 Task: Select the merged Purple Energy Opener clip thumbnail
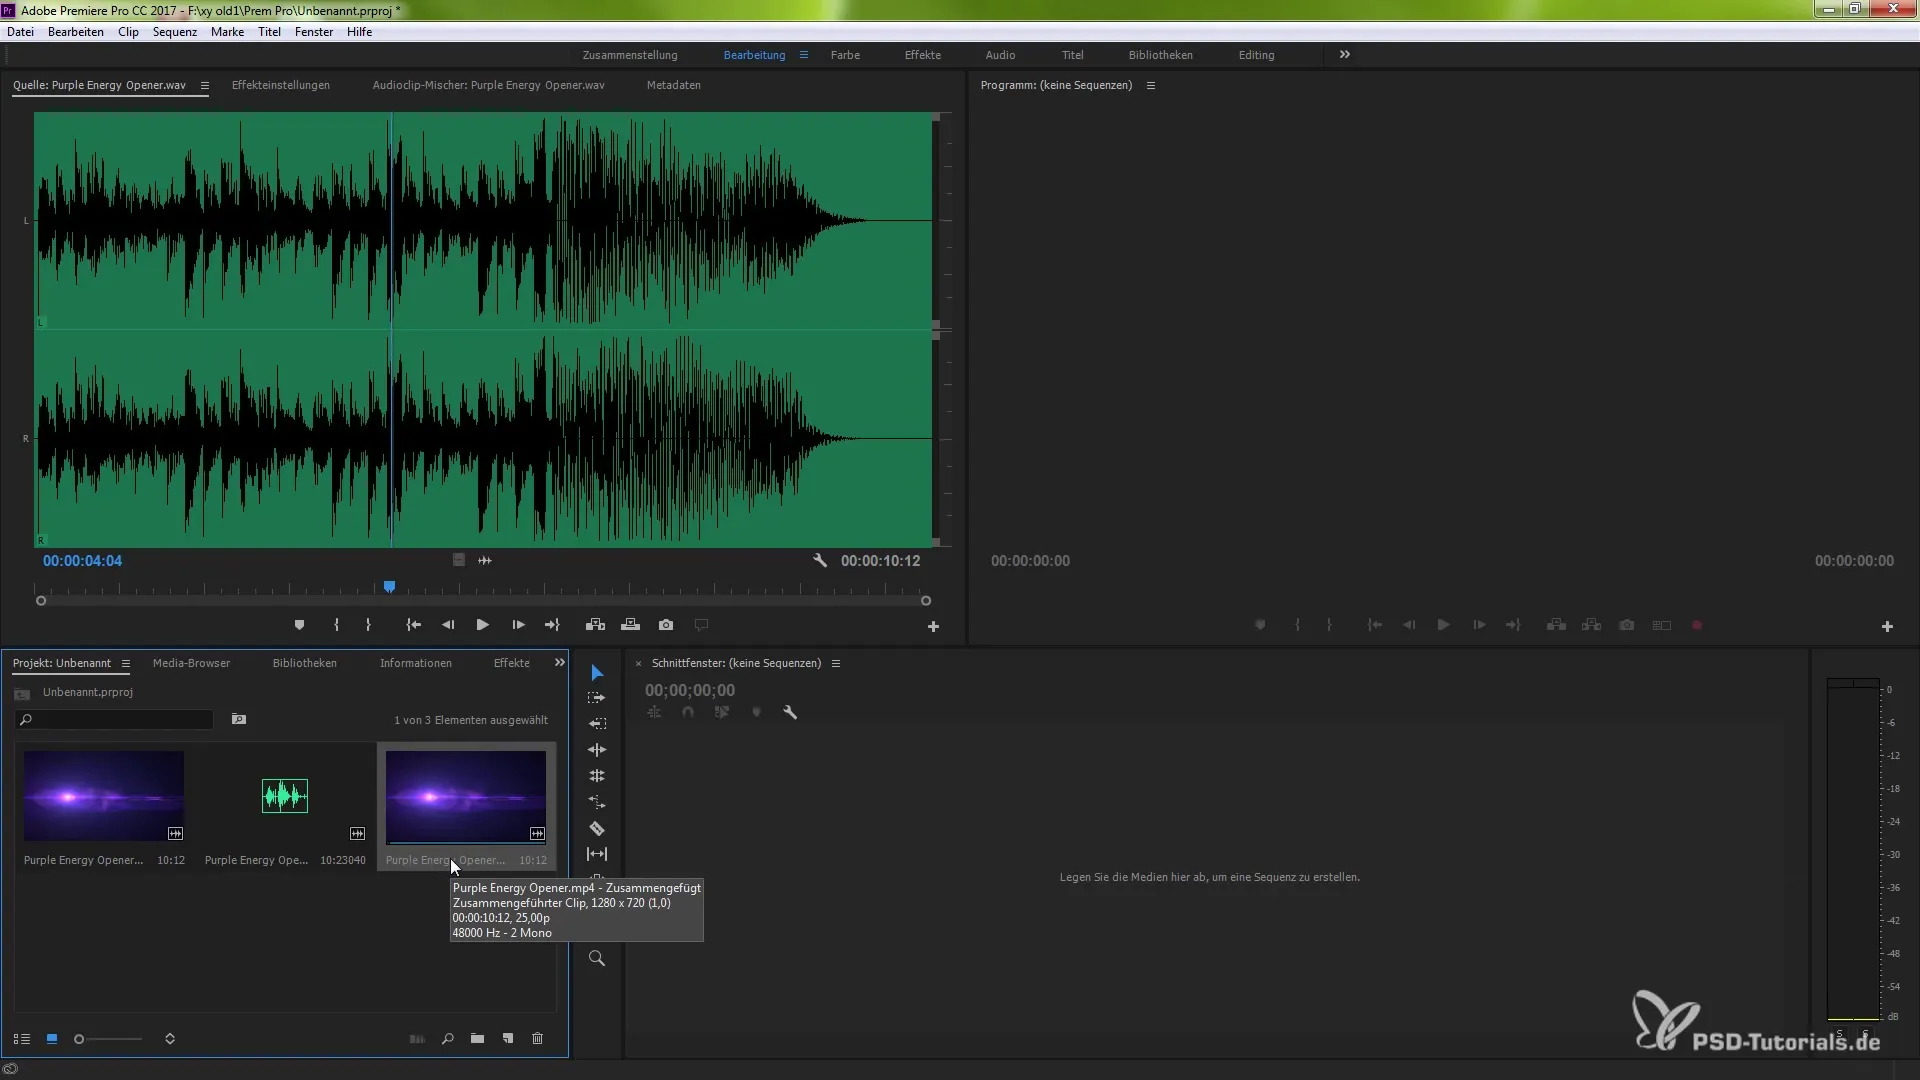[x=466, y=796]
